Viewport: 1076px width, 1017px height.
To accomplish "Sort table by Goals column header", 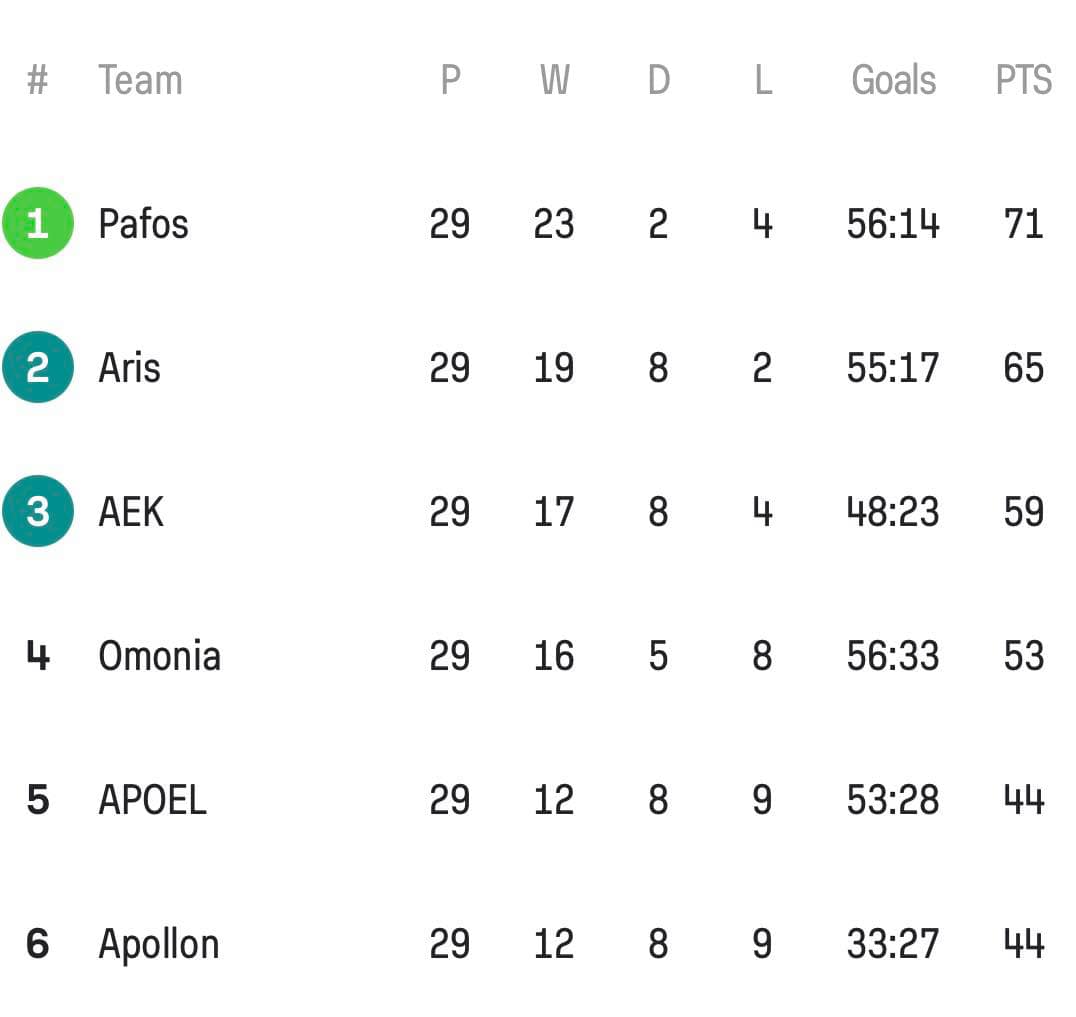I will point(893,80).
